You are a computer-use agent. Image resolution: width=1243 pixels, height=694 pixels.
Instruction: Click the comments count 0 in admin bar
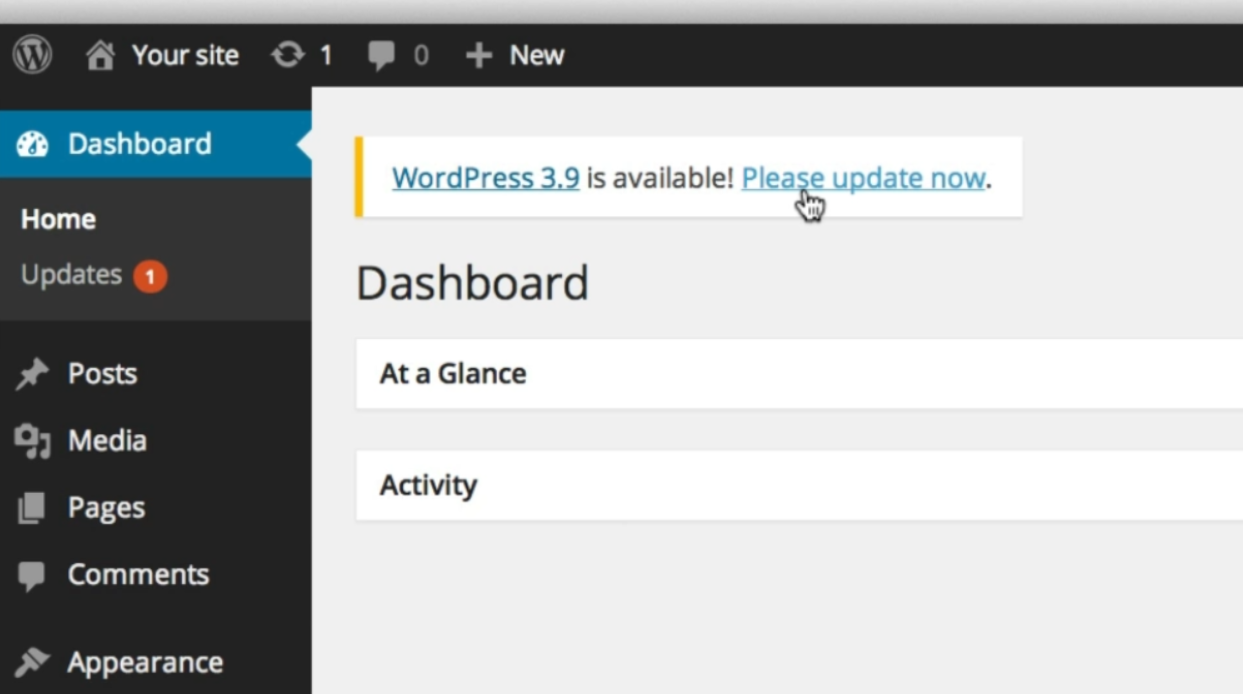click(x=421, y=56)
